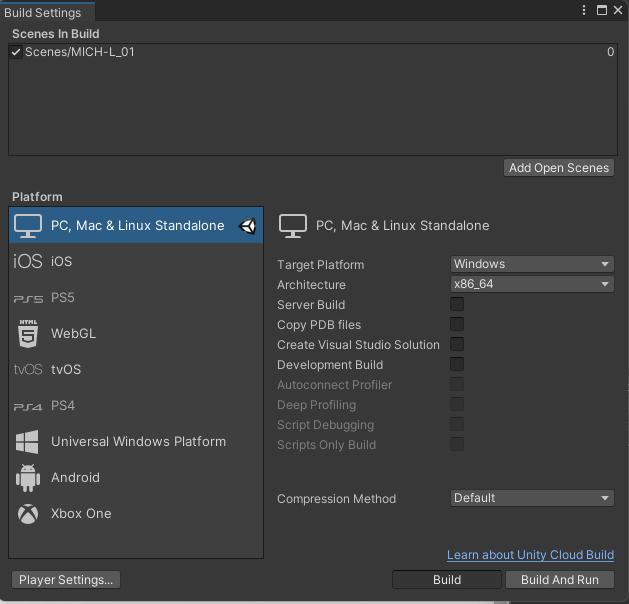Click the WebGL HTML5 shield icon
629x604 pixels.
point(28,333)
